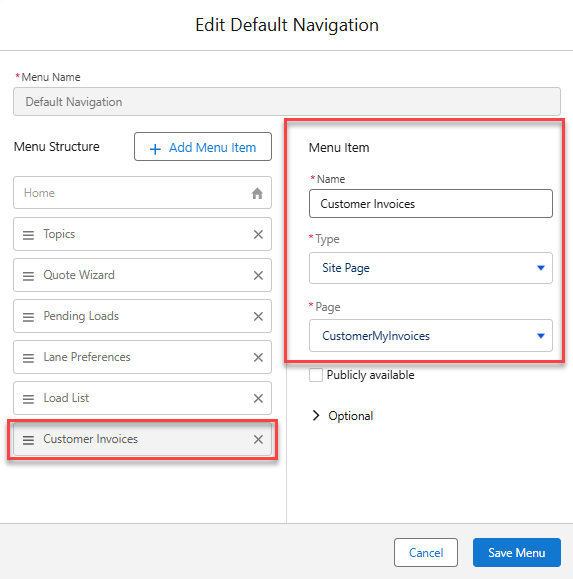The width and height of the screenshot is (573, 579).
Task: Grab the Topics drag handle icon
Action: tap(28, 235)
